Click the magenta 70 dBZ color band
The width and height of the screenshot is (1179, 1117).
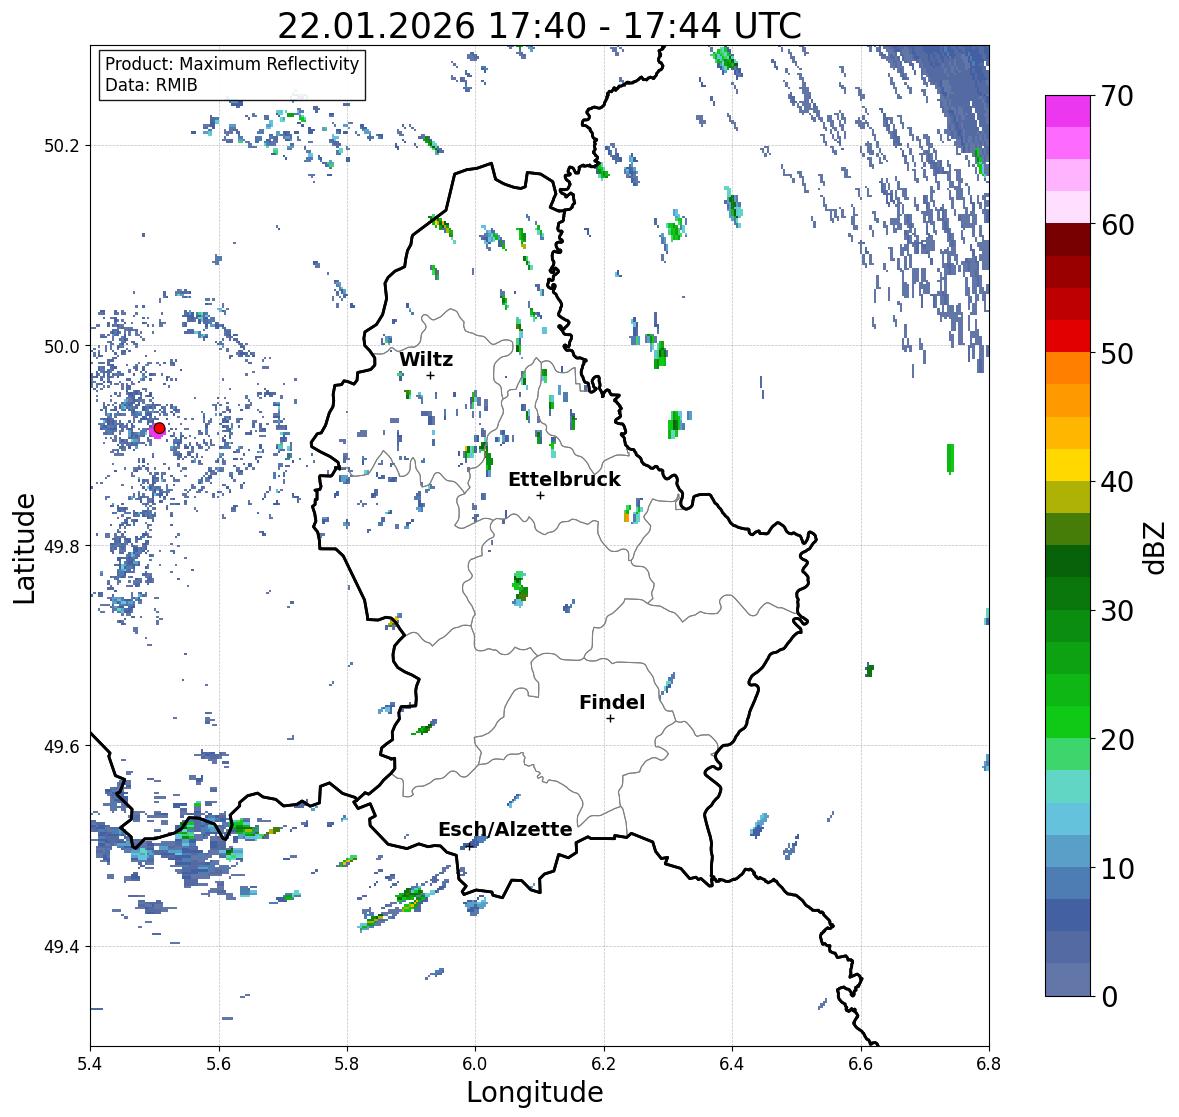(1068, 111)
